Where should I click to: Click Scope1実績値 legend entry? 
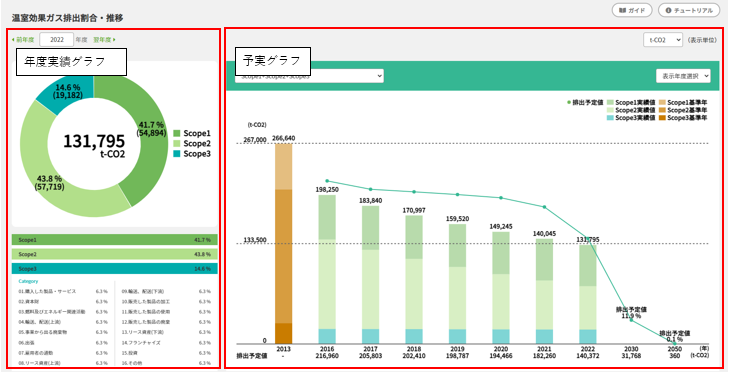(x=630, y=102)
